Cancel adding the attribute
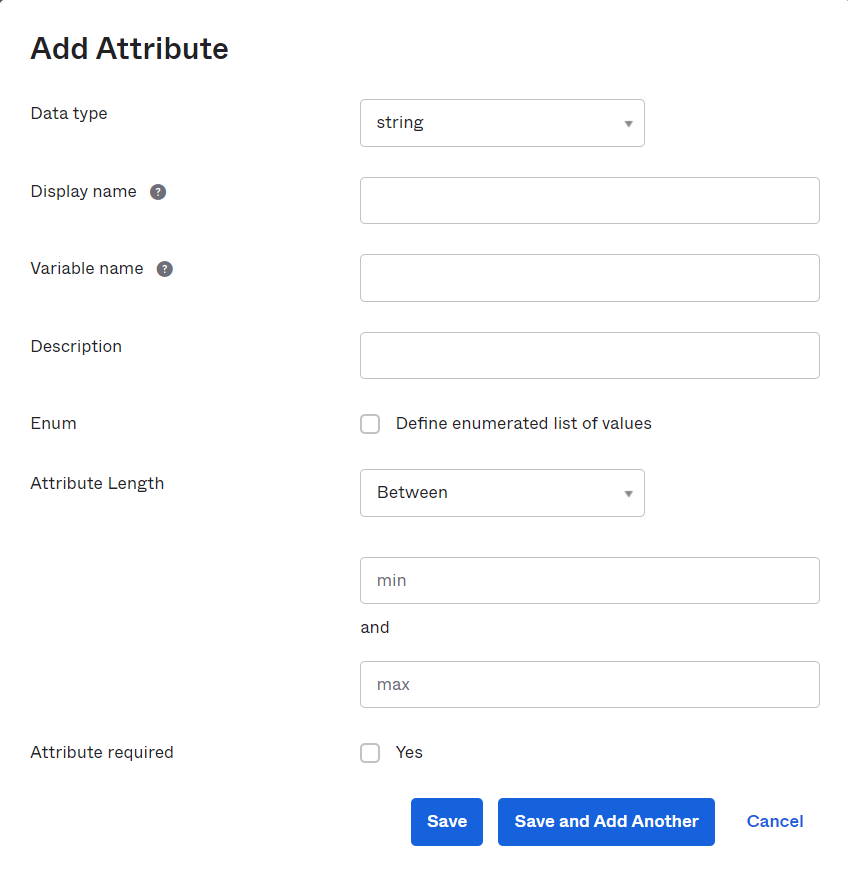Screen dimensions: 848x873 [x=775, y=822]
